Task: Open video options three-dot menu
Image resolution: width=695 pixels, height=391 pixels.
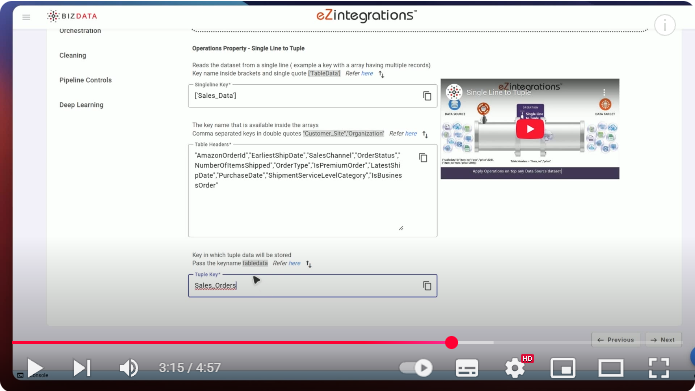Action: (604, 92)
